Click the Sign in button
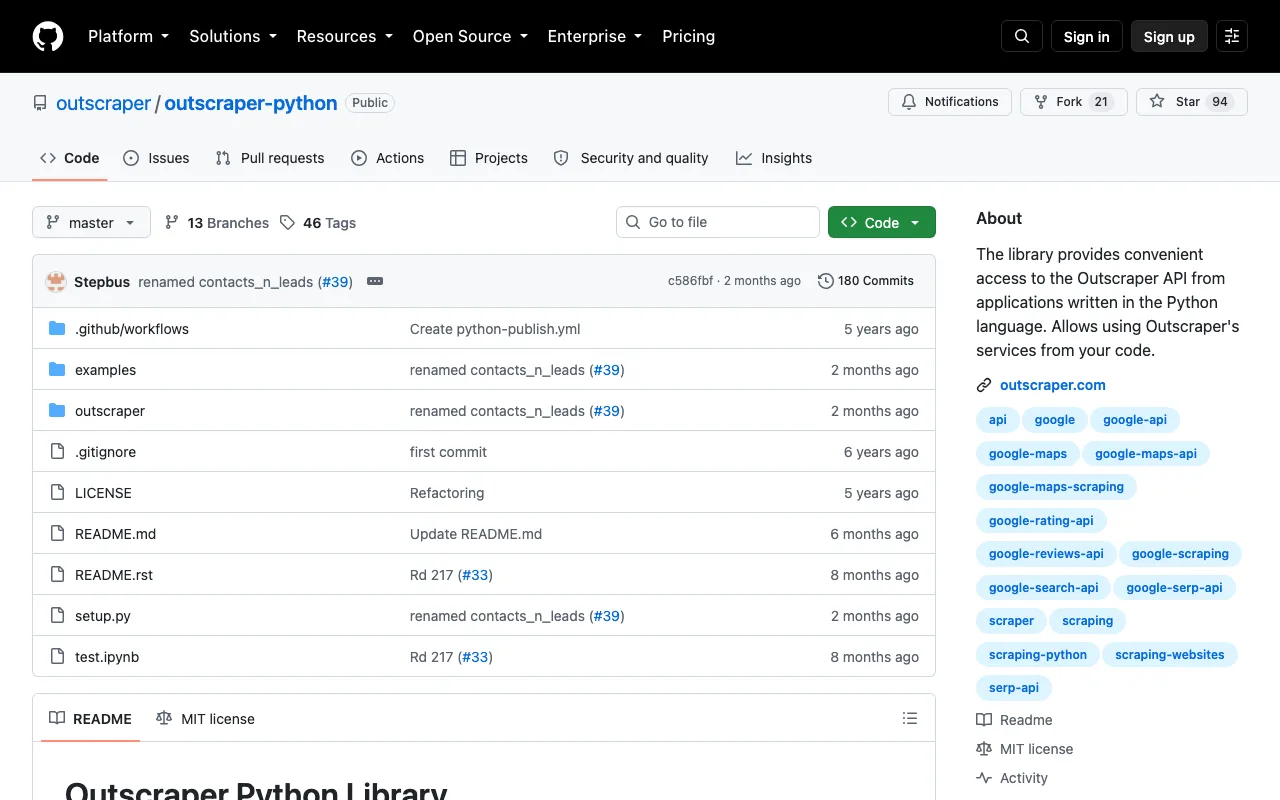This screenshot has height=800, width=1280. (x=1087, y=36)
